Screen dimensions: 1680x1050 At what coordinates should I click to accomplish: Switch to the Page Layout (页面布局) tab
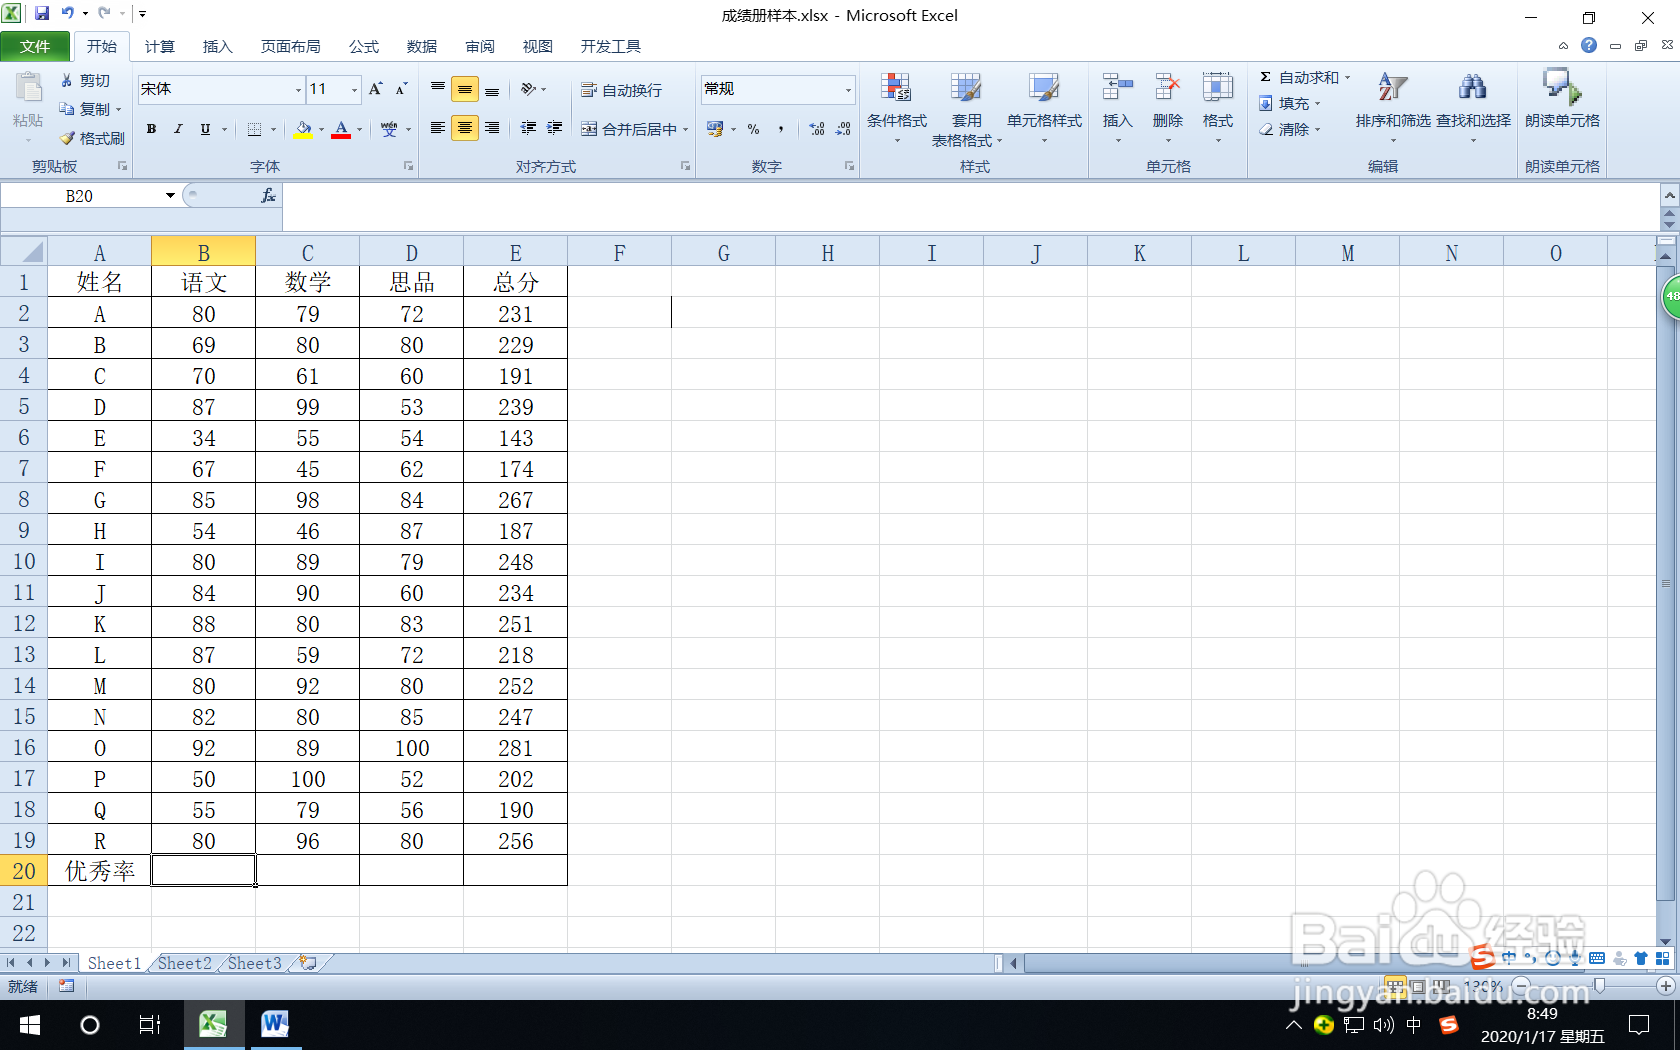pyautogui.click(x=290, y=46)
